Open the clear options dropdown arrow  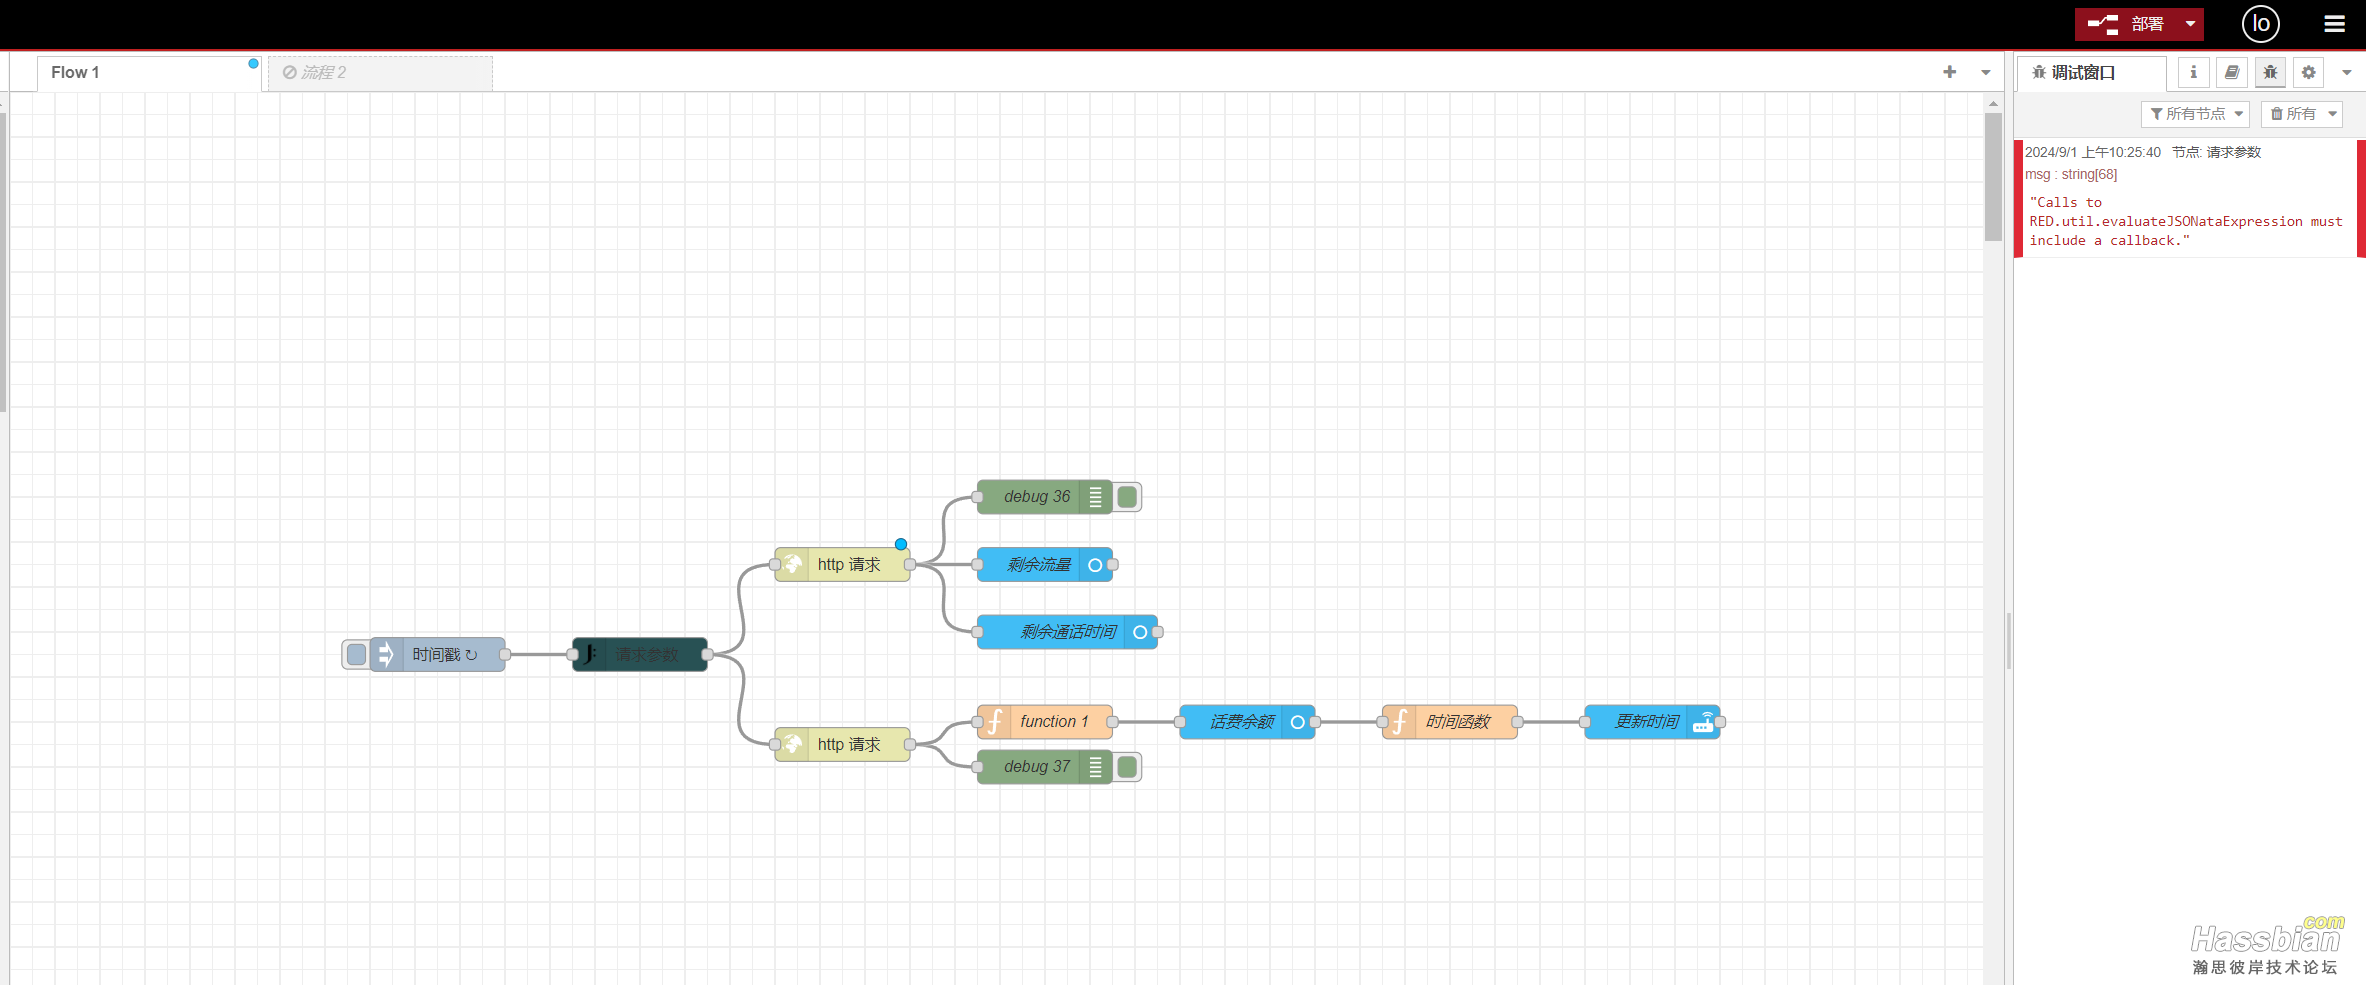click(2332, 114)
